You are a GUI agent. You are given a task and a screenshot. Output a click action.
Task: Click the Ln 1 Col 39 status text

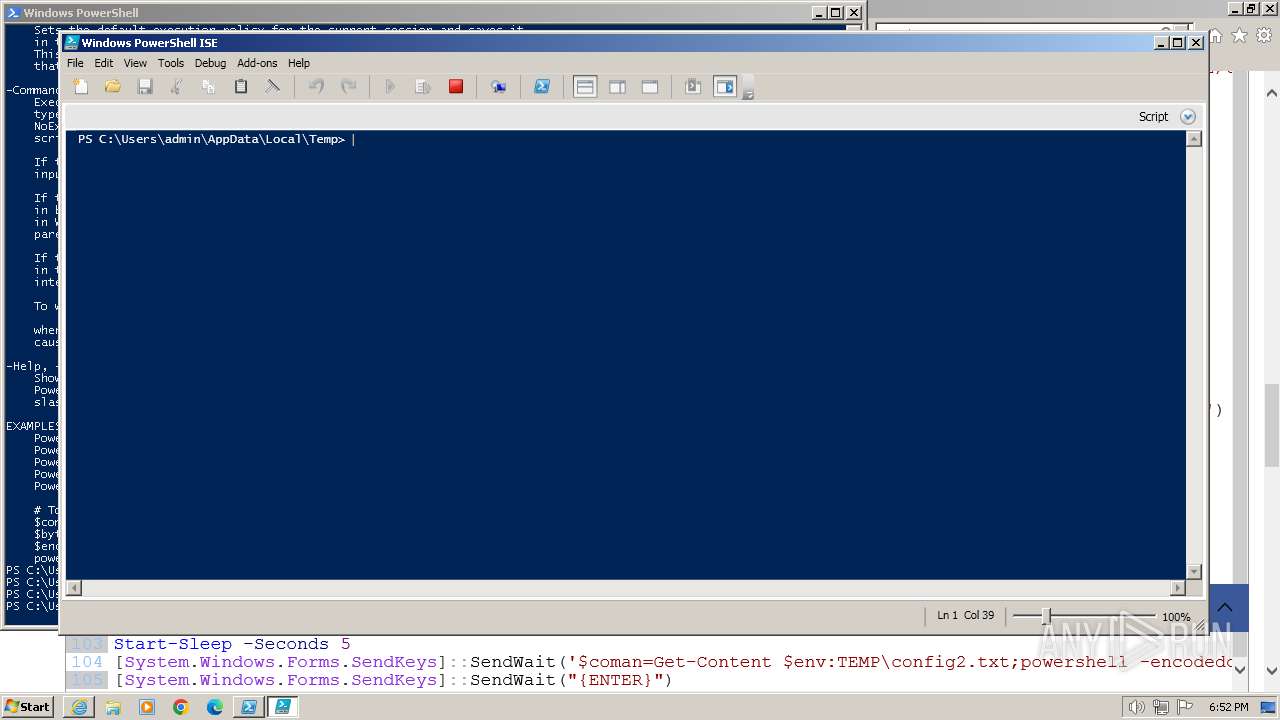click(x=966, y=616)
